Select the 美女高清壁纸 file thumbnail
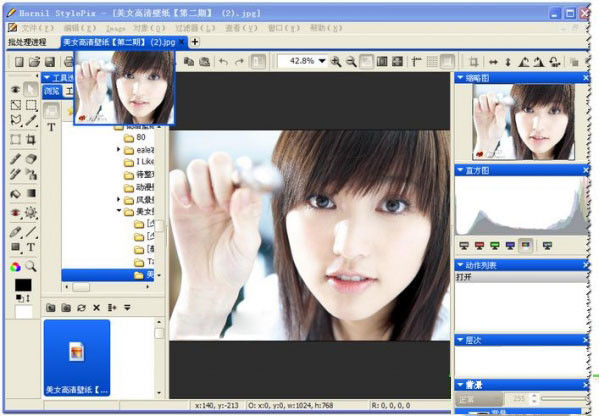 point(77,358)
